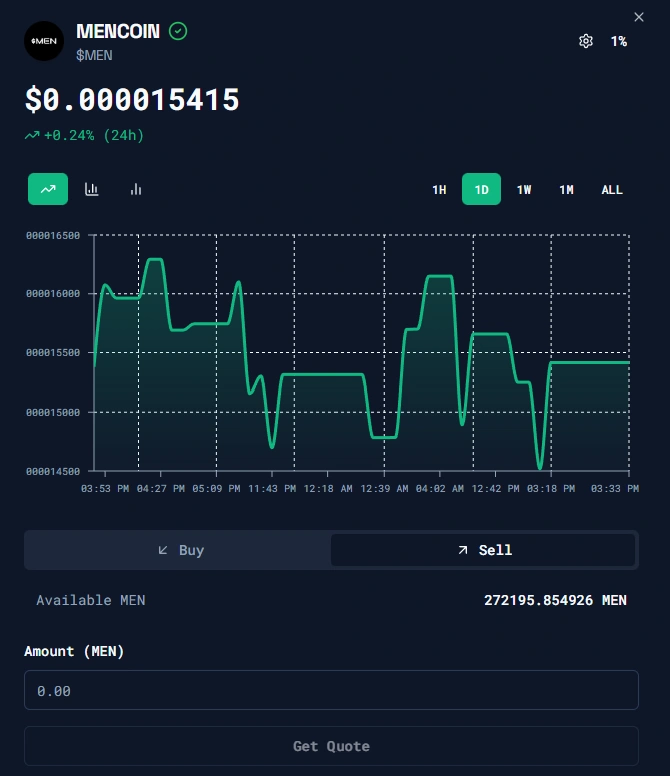Image resolution: width=670 pixels, height=776 pixels.
Task: Click the trending arrow beside +0.24%
Action: point(32,135)
